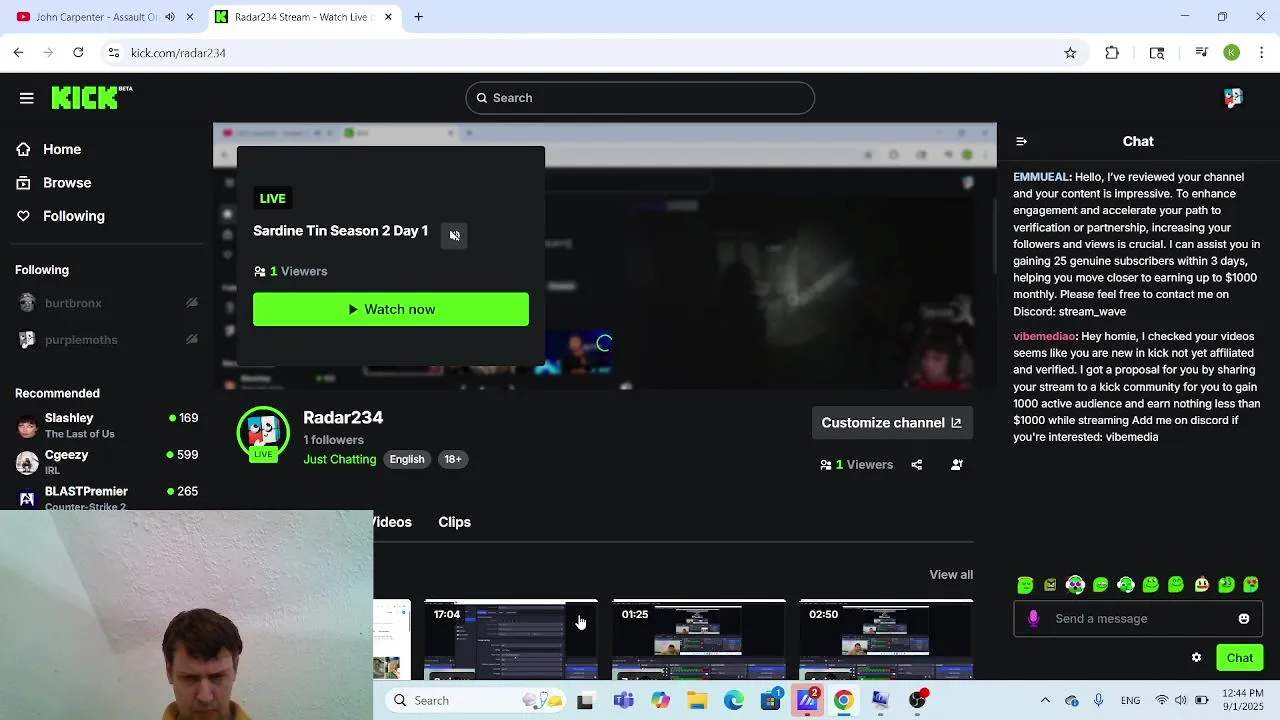Image resolution: width=1280 pixels, height=720 pixels.
Task: Open Chrome media controls icon
Action: coord(1202,53)
